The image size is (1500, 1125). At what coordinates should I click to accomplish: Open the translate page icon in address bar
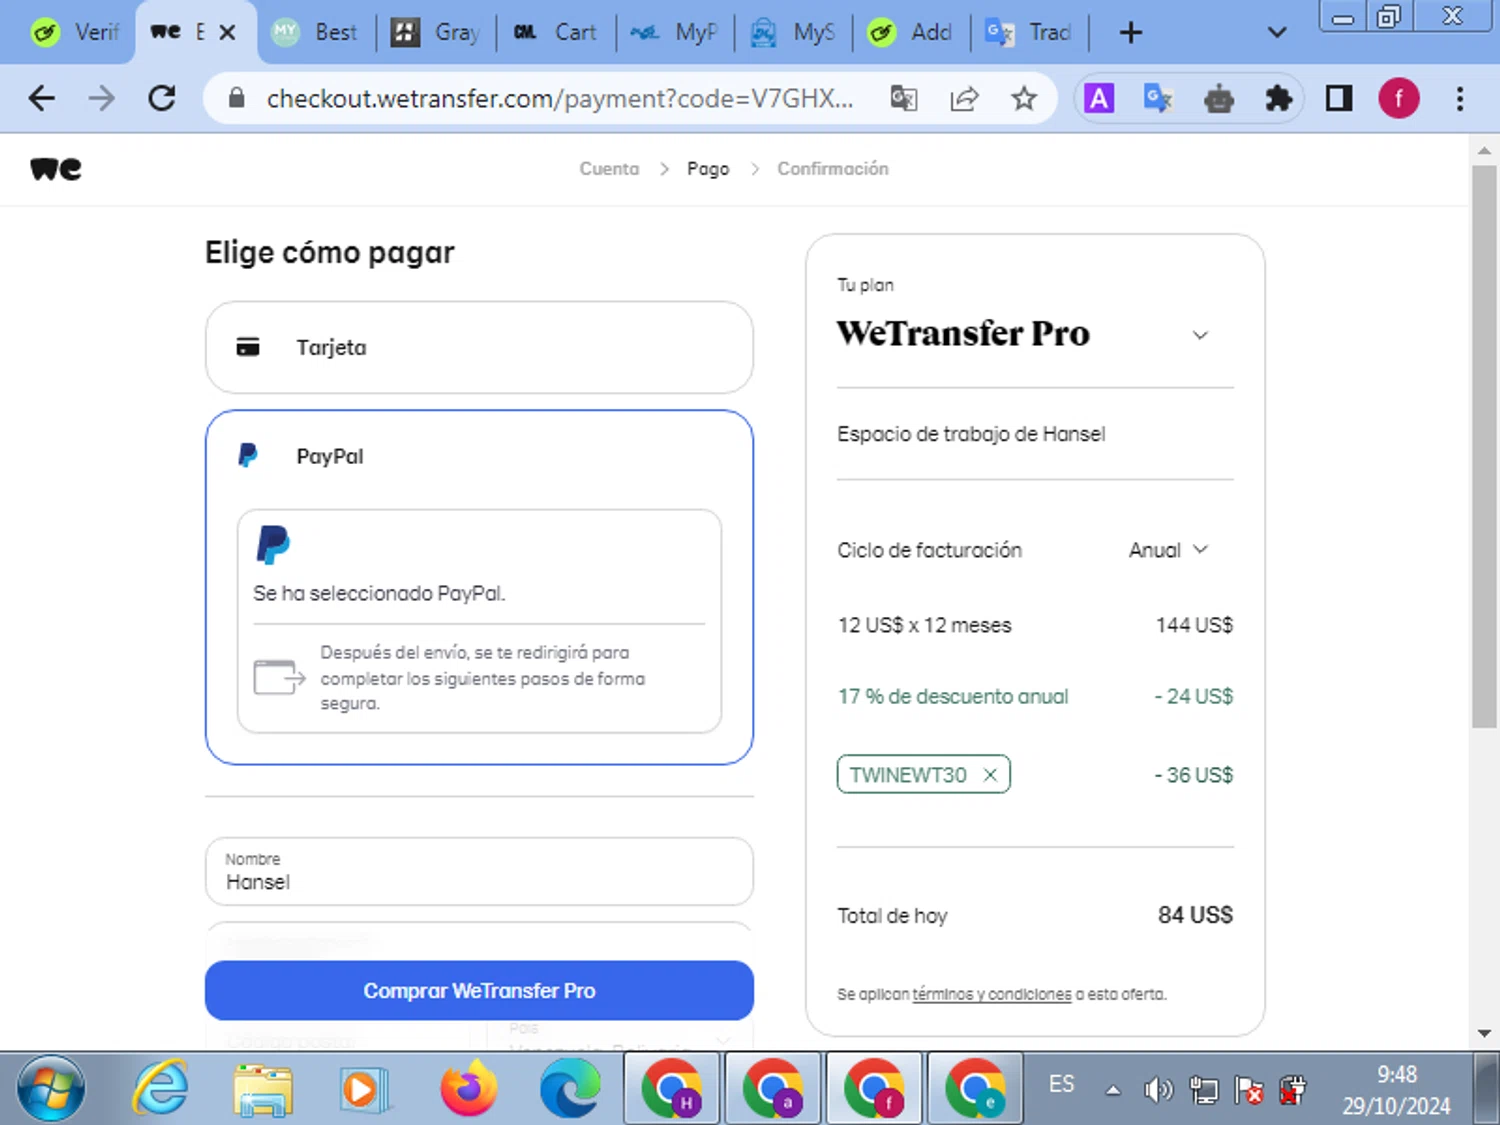coord(904,98)
